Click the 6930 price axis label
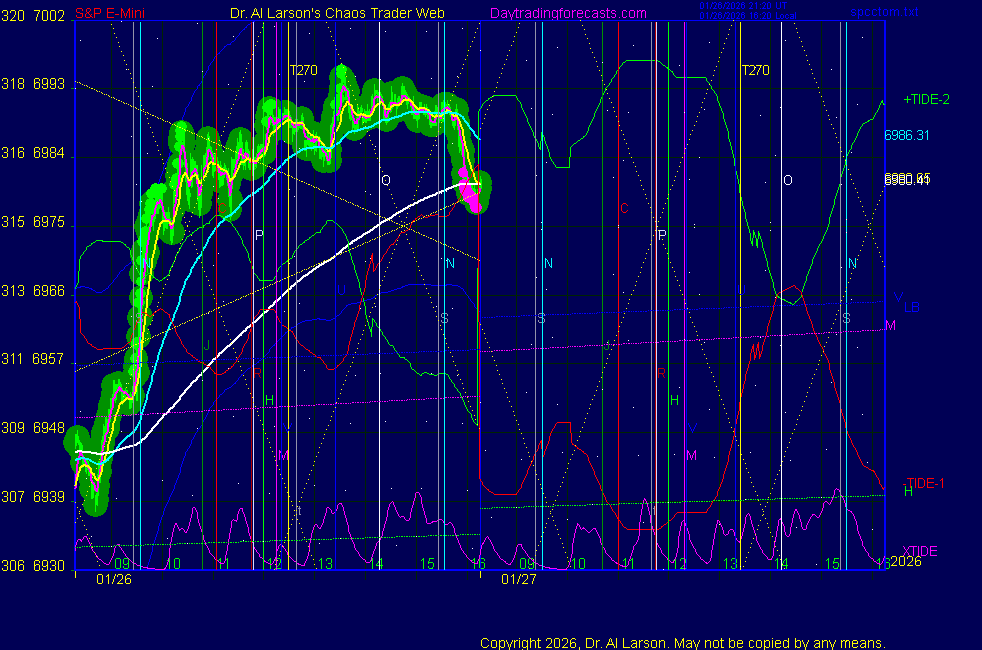 [50, 566]
